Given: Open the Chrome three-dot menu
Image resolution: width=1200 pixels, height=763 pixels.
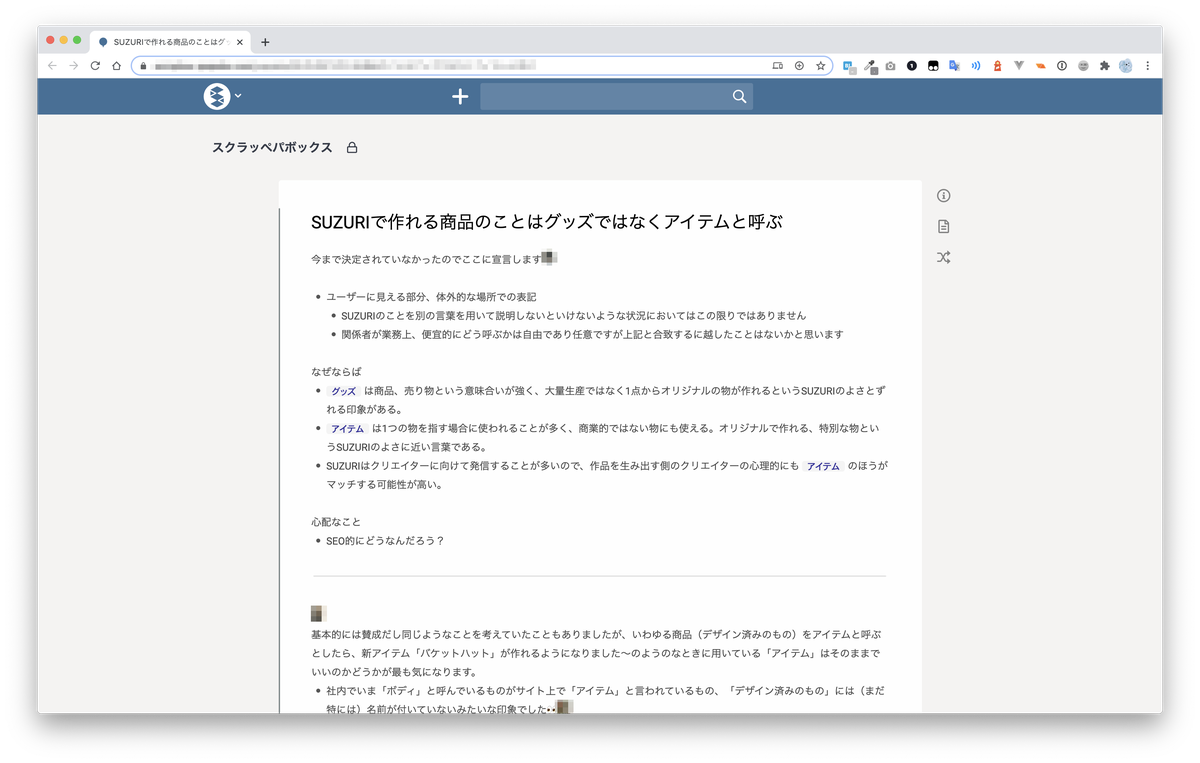Looking at the screenshot, I should (x=1147, y=65).
